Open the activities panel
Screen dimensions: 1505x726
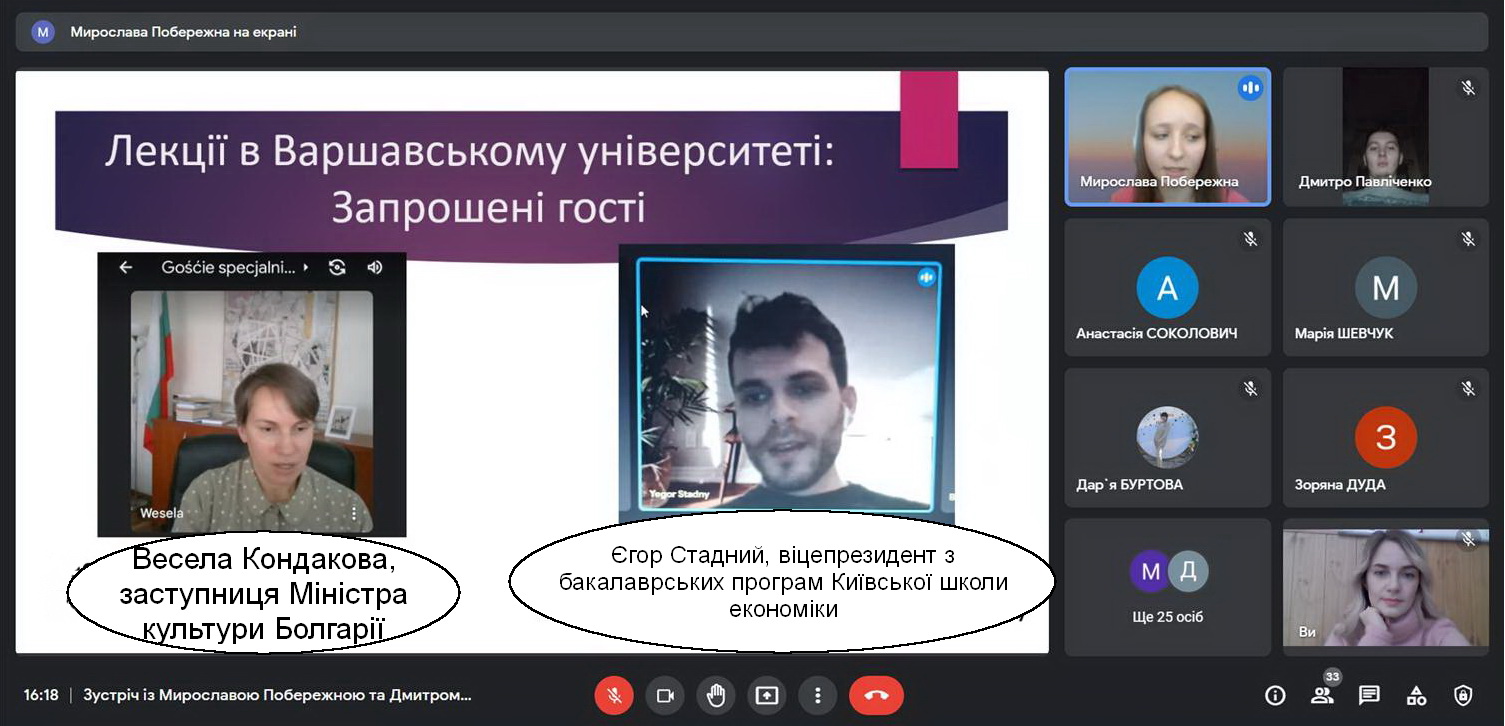[1416, 695]
